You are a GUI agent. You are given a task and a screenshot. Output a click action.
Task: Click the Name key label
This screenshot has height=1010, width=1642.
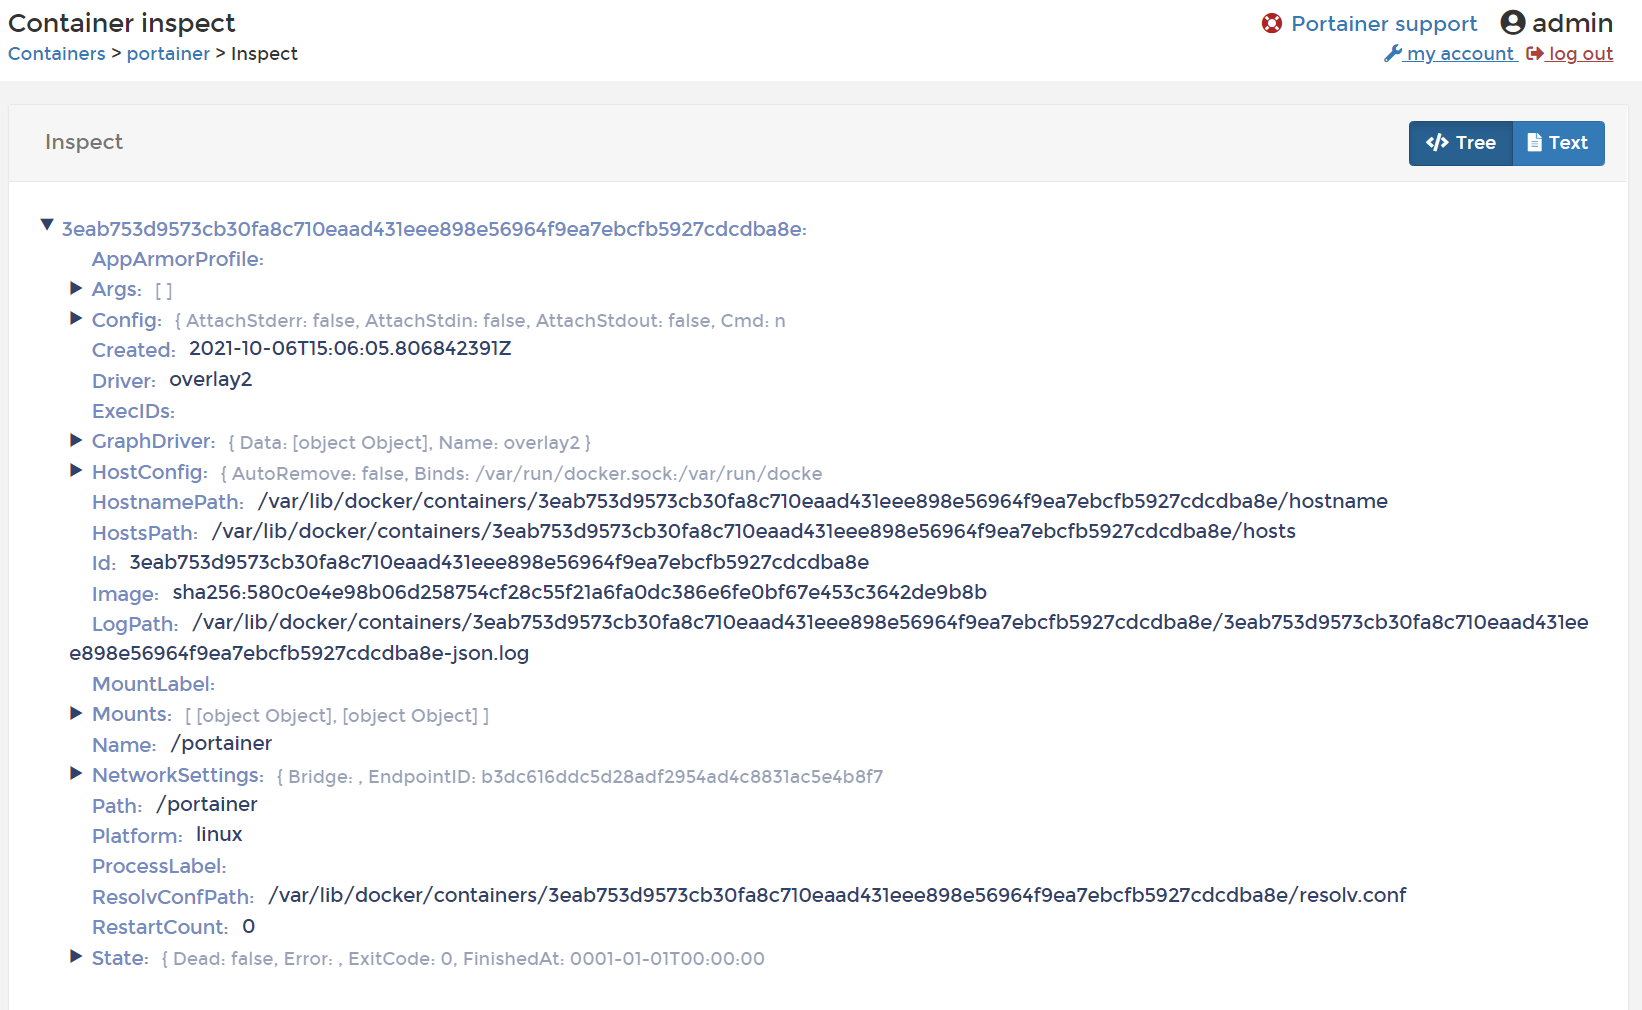pyautogui.click(x=124, y=745)
